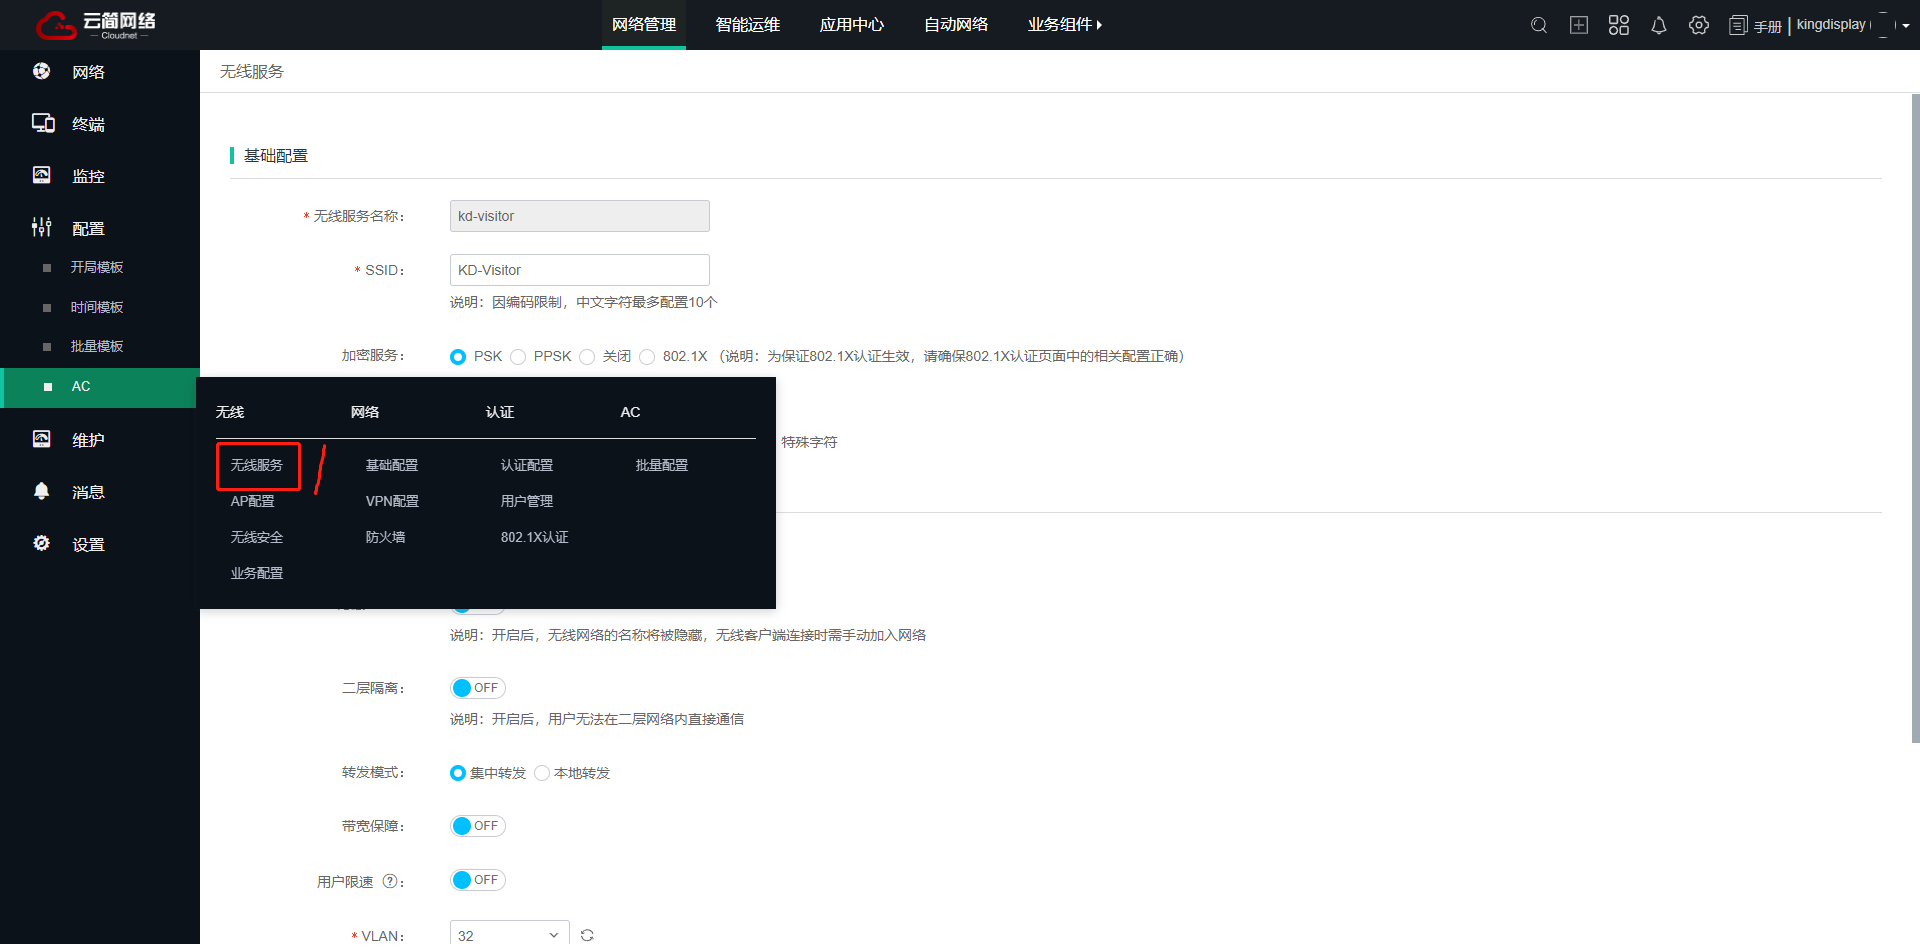Viewport: 1920px width, 952px height.
Task: Click the 维护 sidebar icon
Action: tap(42, 439)
